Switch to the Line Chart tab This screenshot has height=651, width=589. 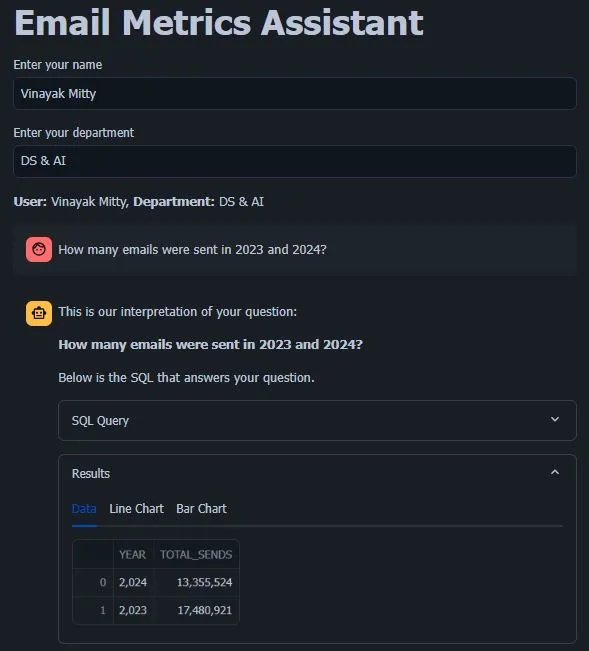(136, 509)
